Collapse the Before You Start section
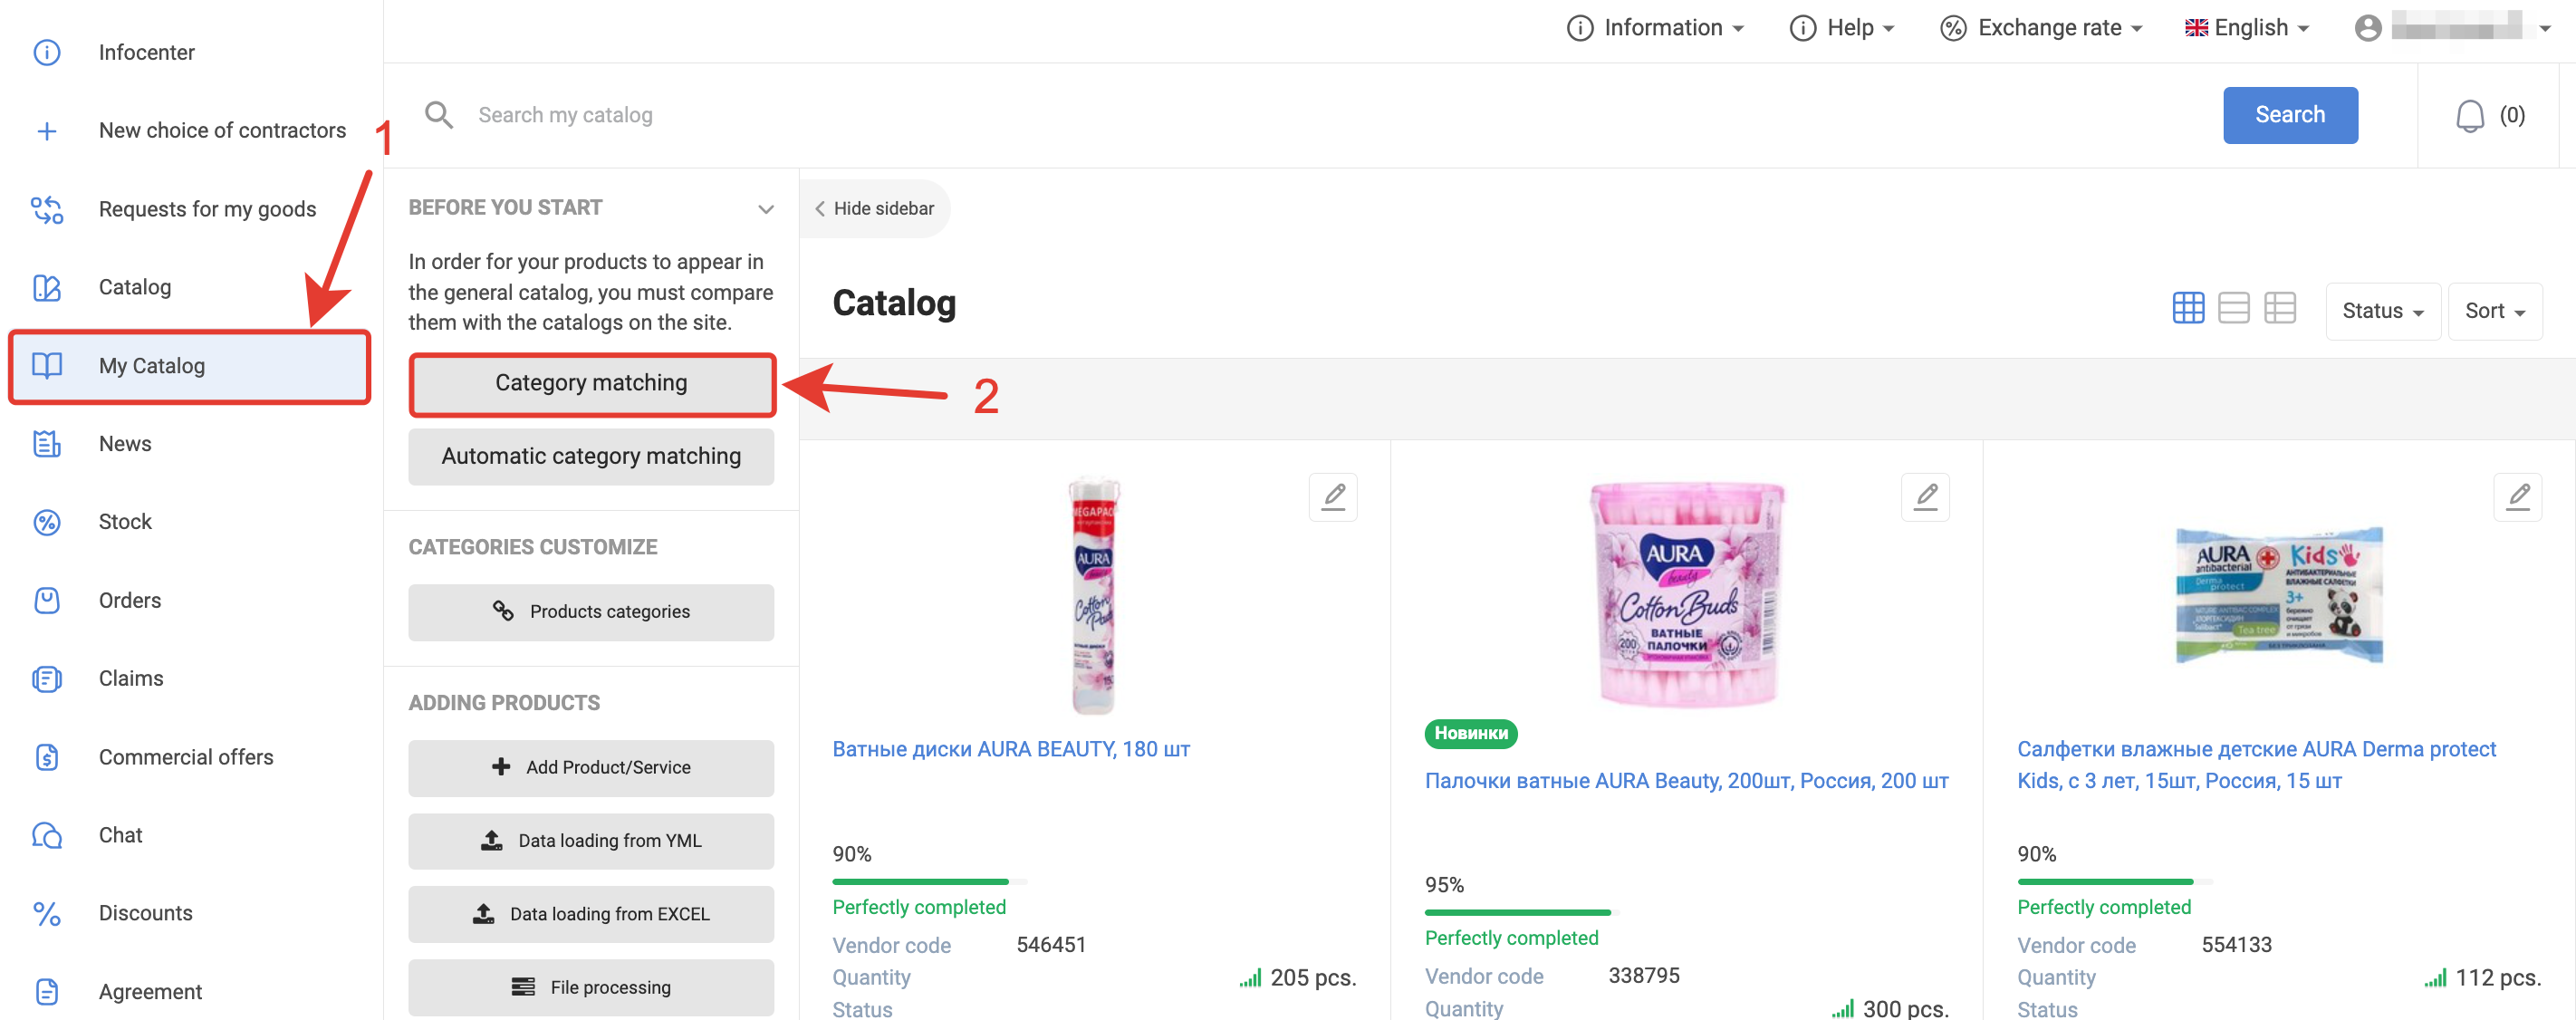Image resolution: width=2576 pixels, height=1020 pixels. coord(766,209)
